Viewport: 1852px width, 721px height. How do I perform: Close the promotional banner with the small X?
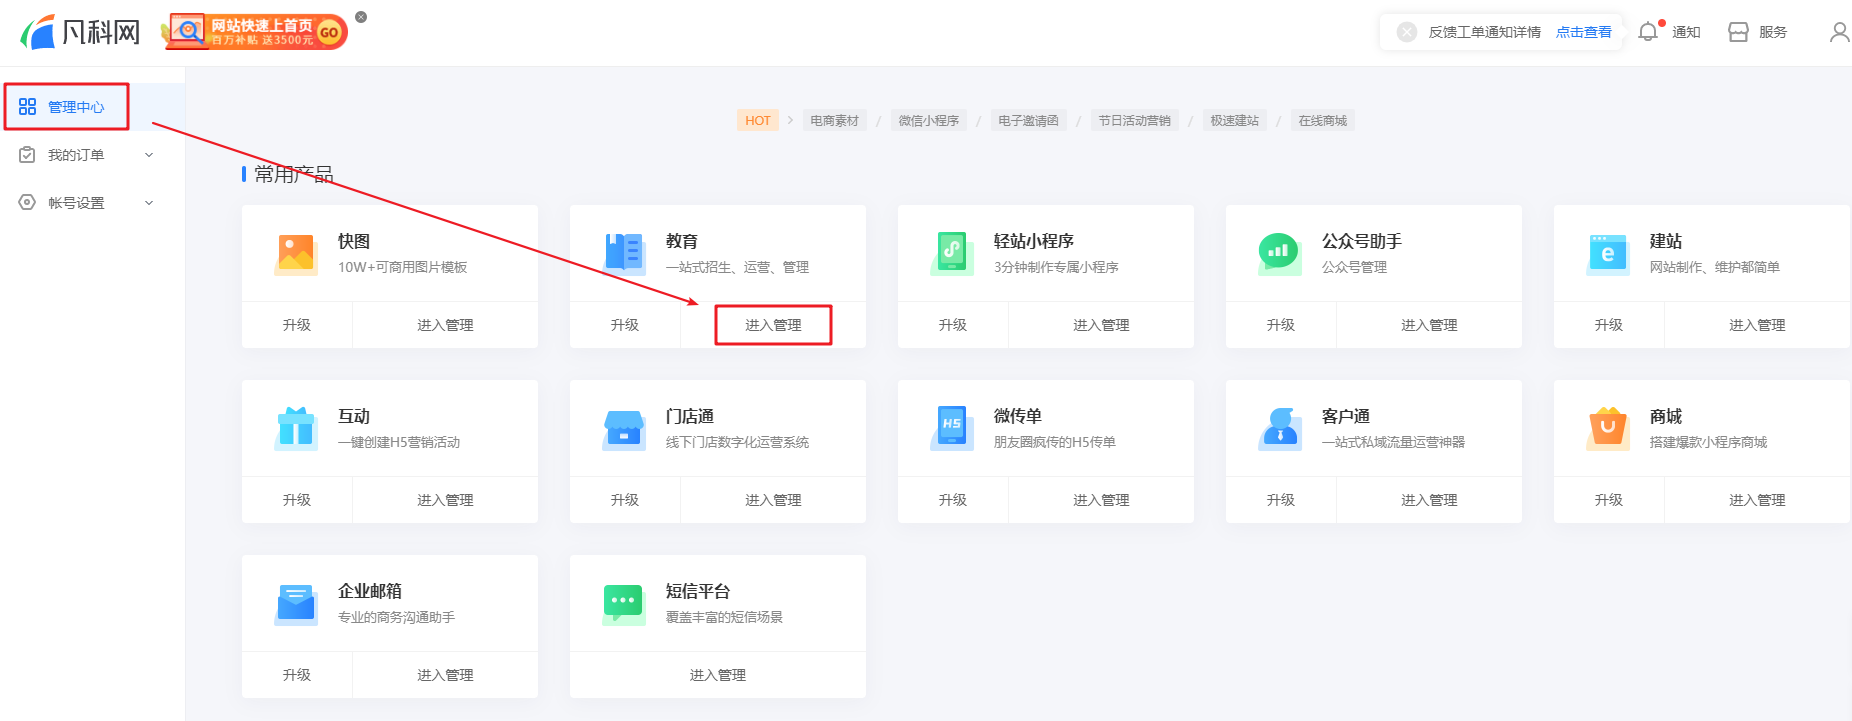[x=361, y=17]
